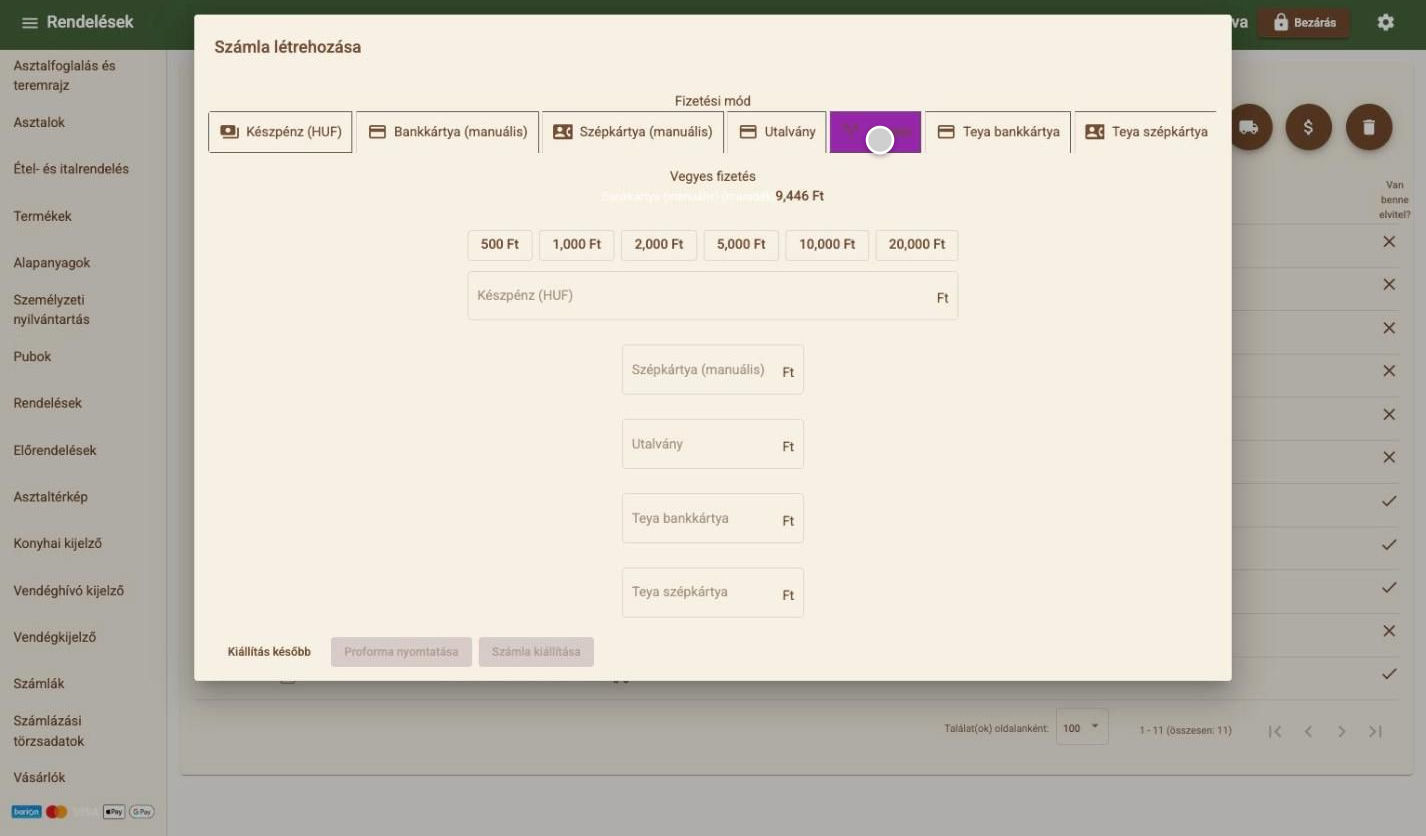Click the round dollar sign button
The height and width of the screenshot is (836, 1426).
coord(1309,127)
